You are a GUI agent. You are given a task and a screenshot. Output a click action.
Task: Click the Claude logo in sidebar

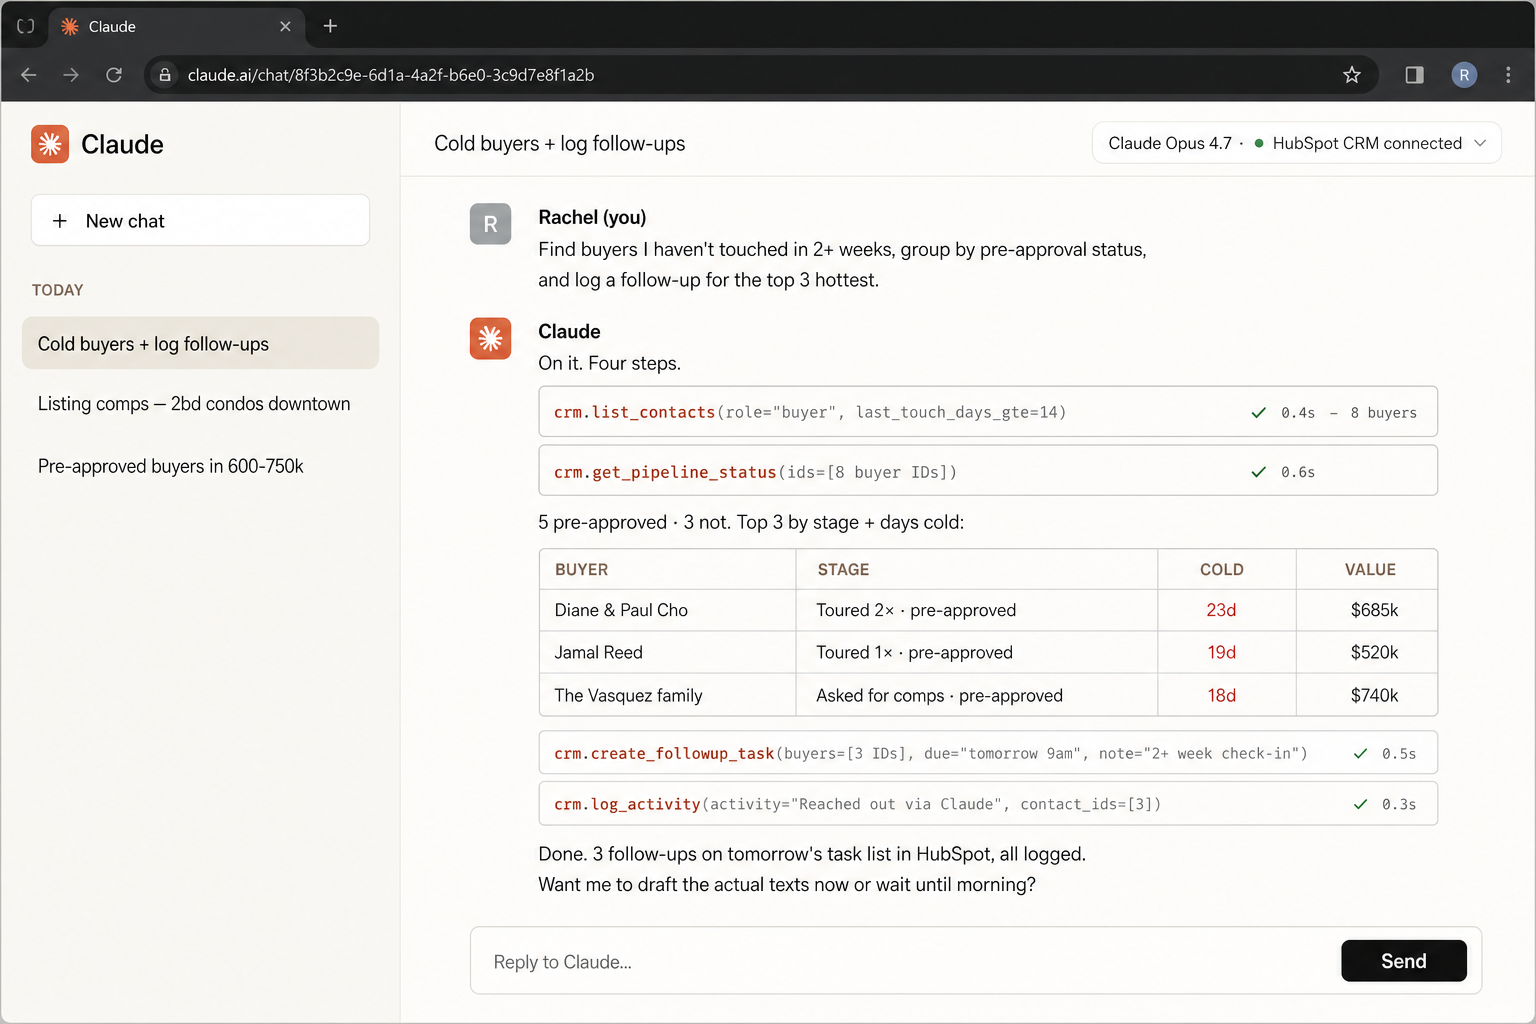pyautogui.click(x=50, y=144)
